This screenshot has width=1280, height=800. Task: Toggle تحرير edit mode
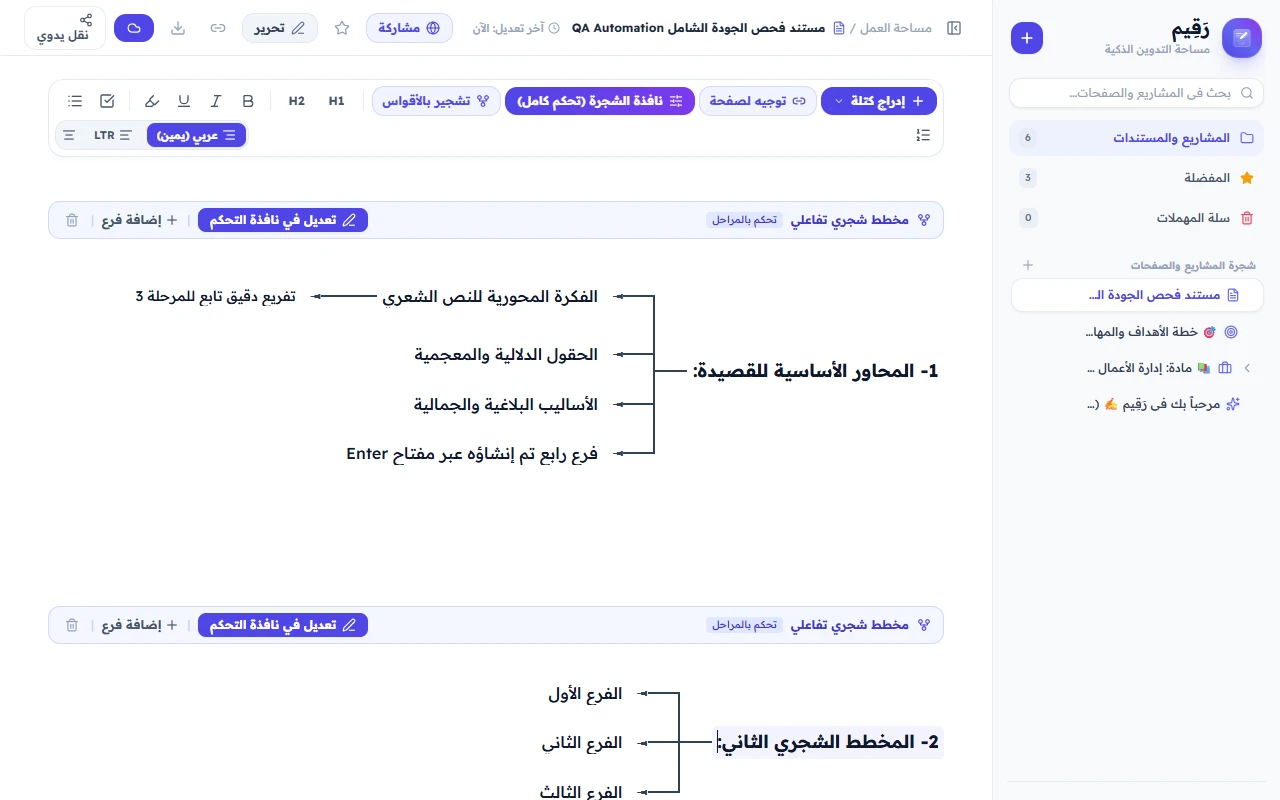tap(280, 28)
